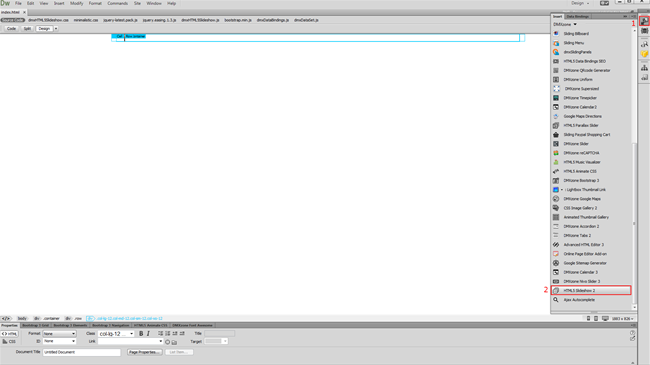This screenshot has width=650, height=365.
Task: Open the yellow Databases panel icon
Action: [644, 54]
